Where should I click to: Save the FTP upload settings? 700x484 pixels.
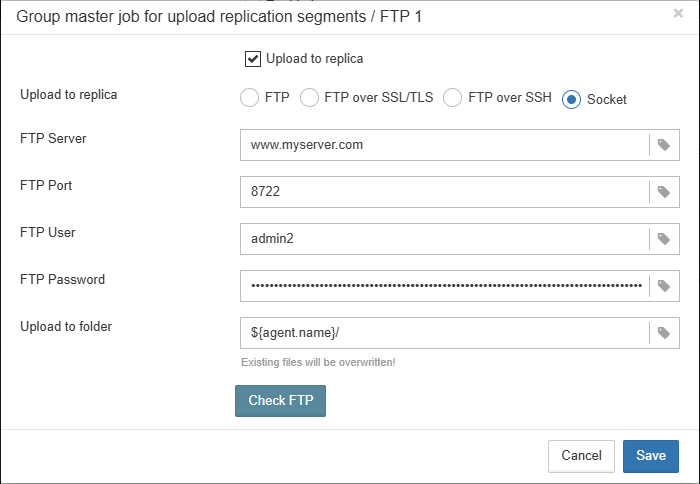(x=650, y=456)
